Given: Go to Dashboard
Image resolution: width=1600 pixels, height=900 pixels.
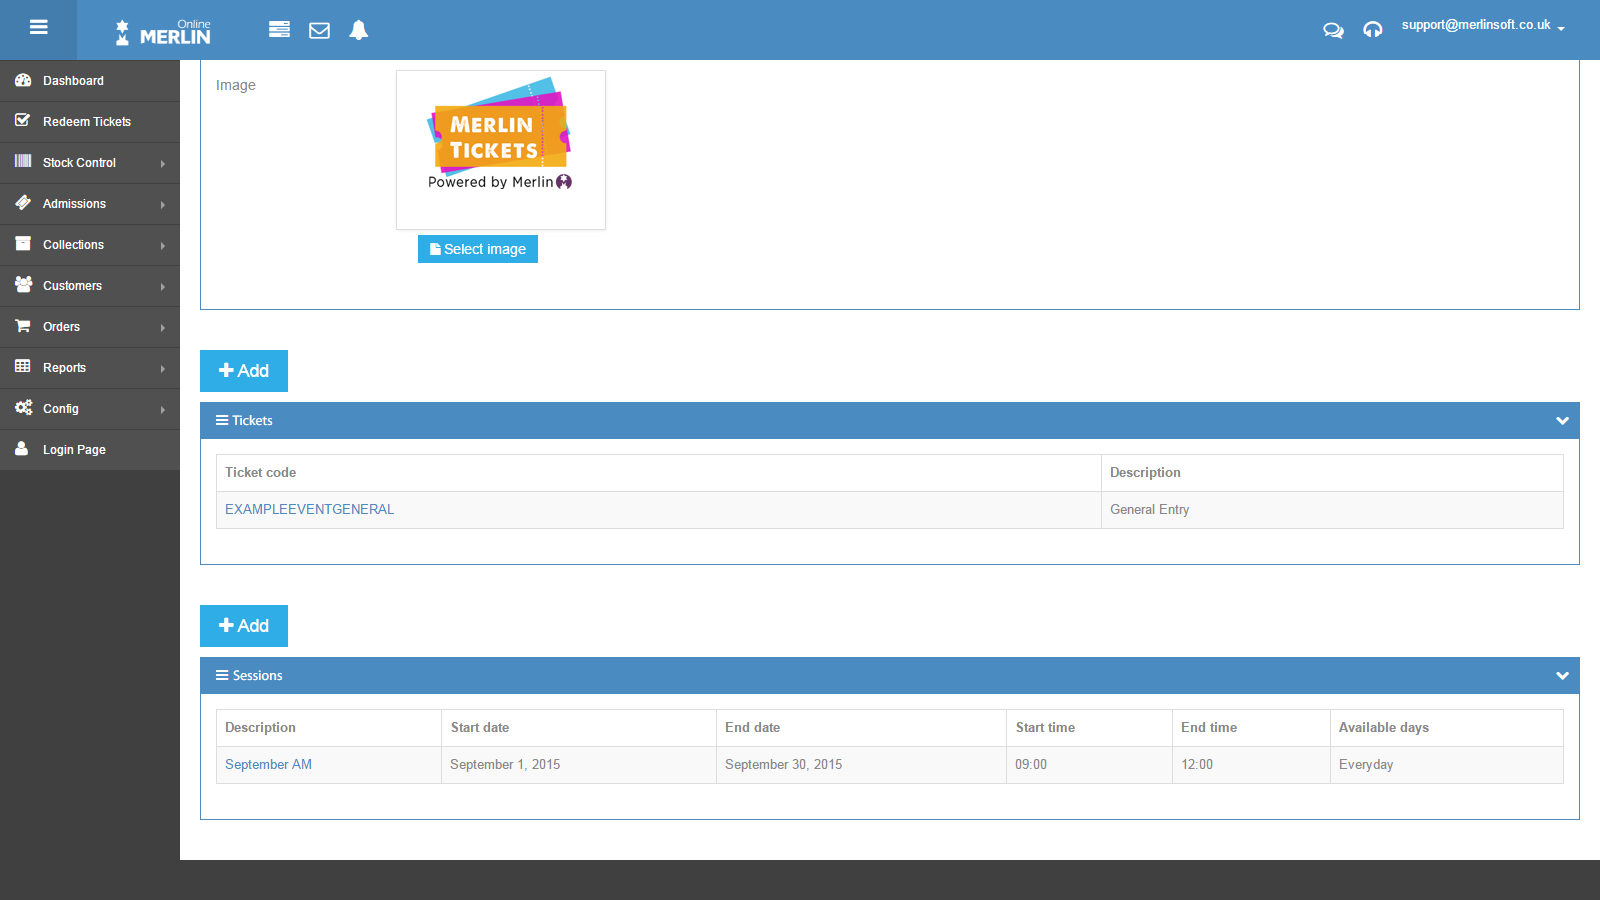Looking at the screenshot, I should tap(90, 81).
